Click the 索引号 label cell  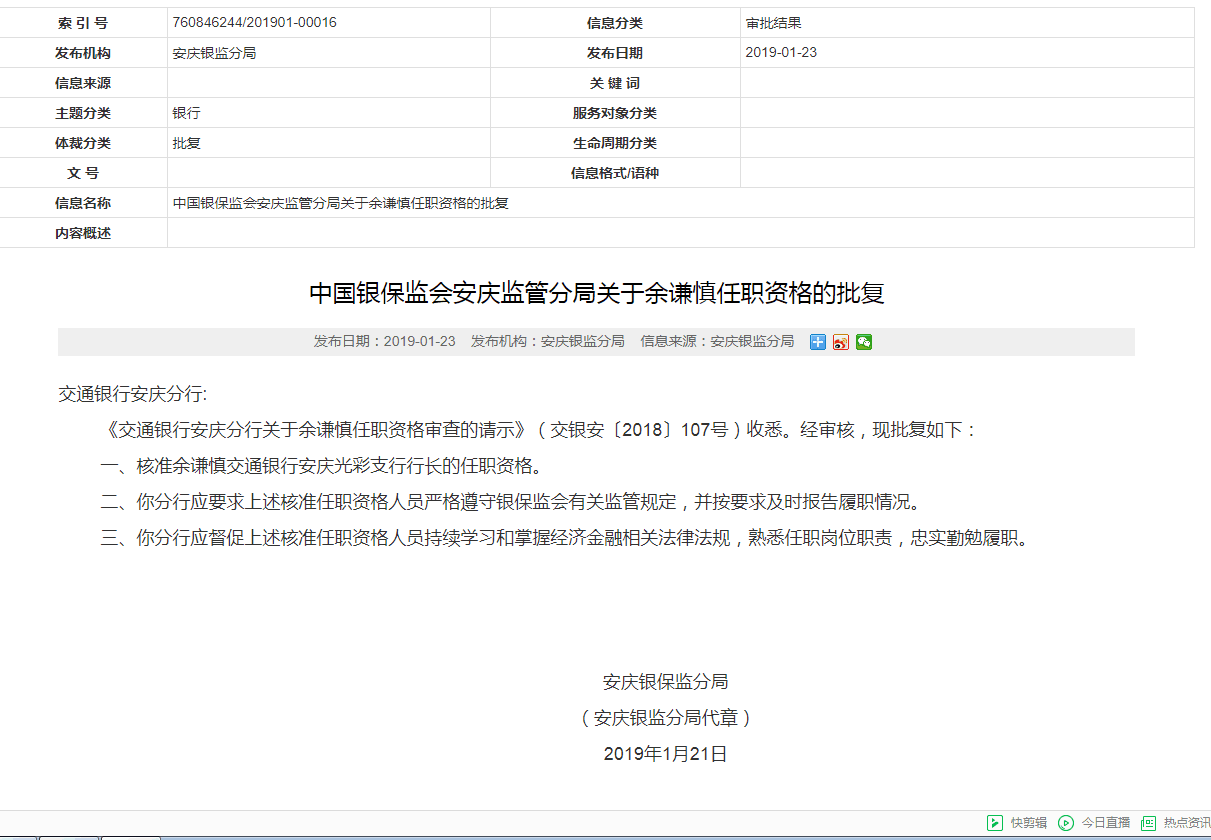pyautogui.click(x=83, y=23)
